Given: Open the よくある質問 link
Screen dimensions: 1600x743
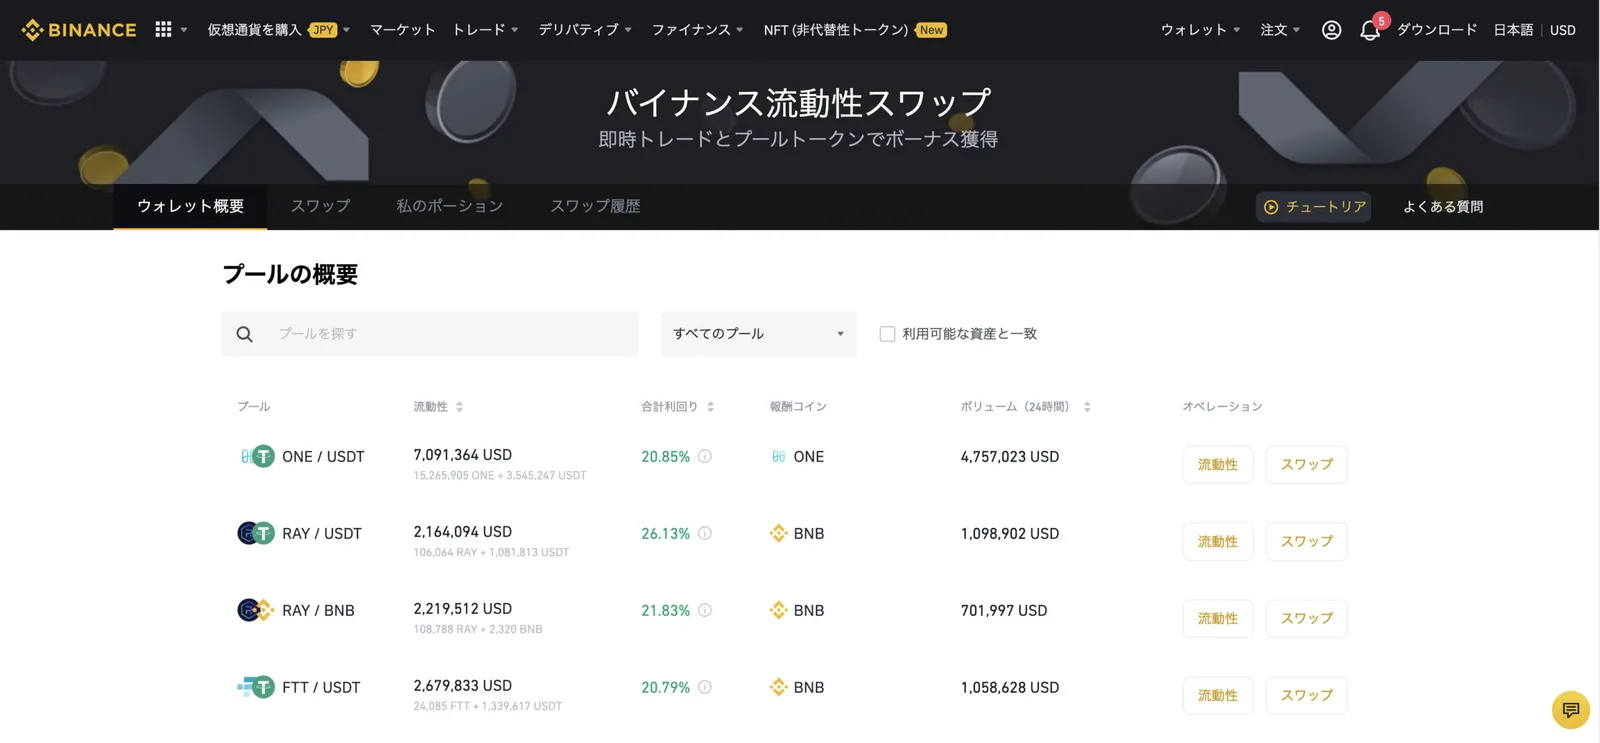Looking at the screenshot, I should coord(1443,207).
